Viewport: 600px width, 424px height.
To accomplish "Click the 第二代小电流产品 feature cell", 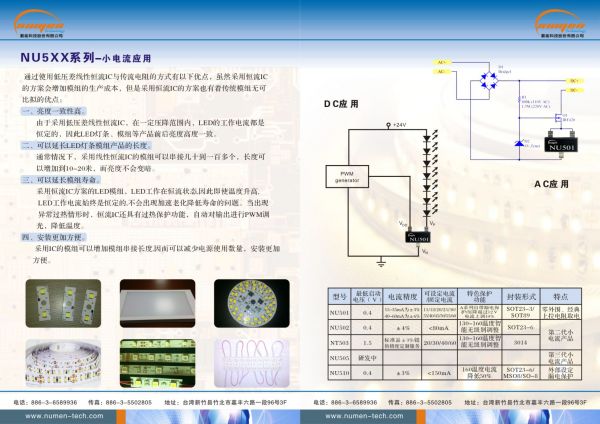I will coord(561,335).
